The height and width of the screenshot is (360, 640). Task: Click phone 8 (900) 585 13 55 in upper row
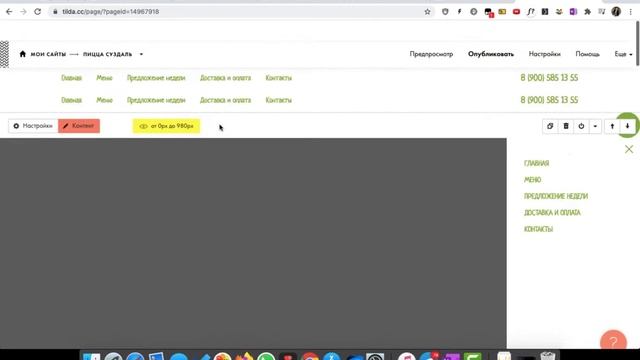click(x=549, y=78)
